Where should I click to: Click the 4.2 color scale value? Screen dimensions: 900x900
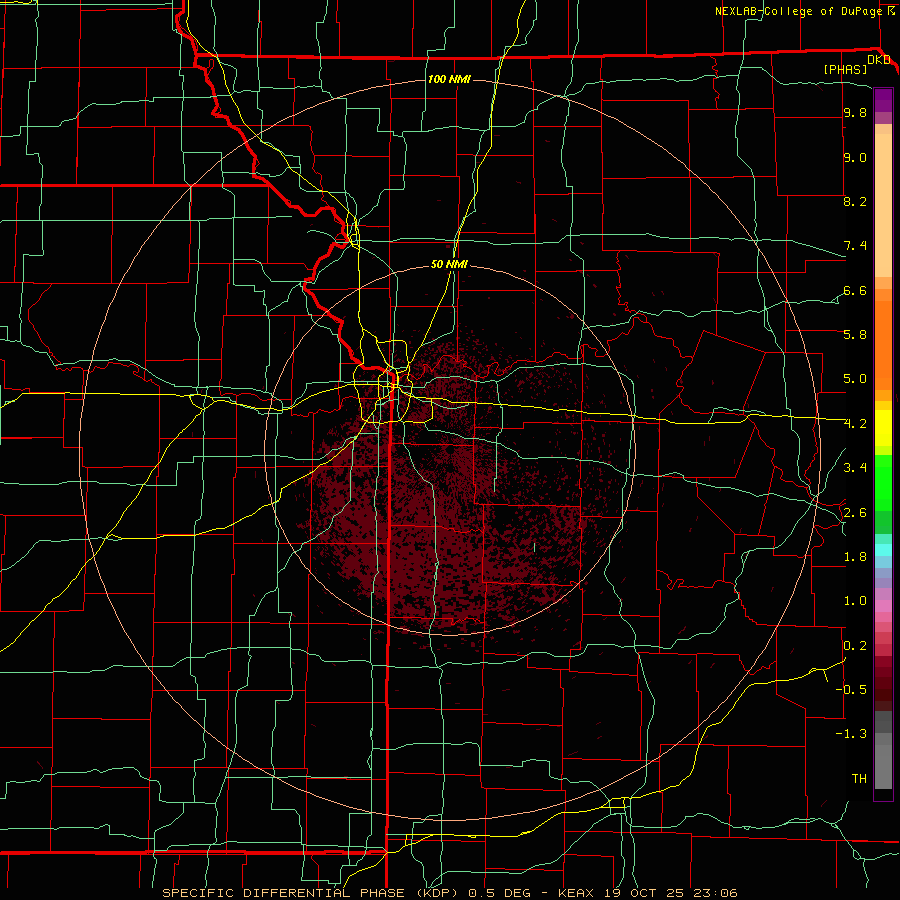(x=855, y=424)
